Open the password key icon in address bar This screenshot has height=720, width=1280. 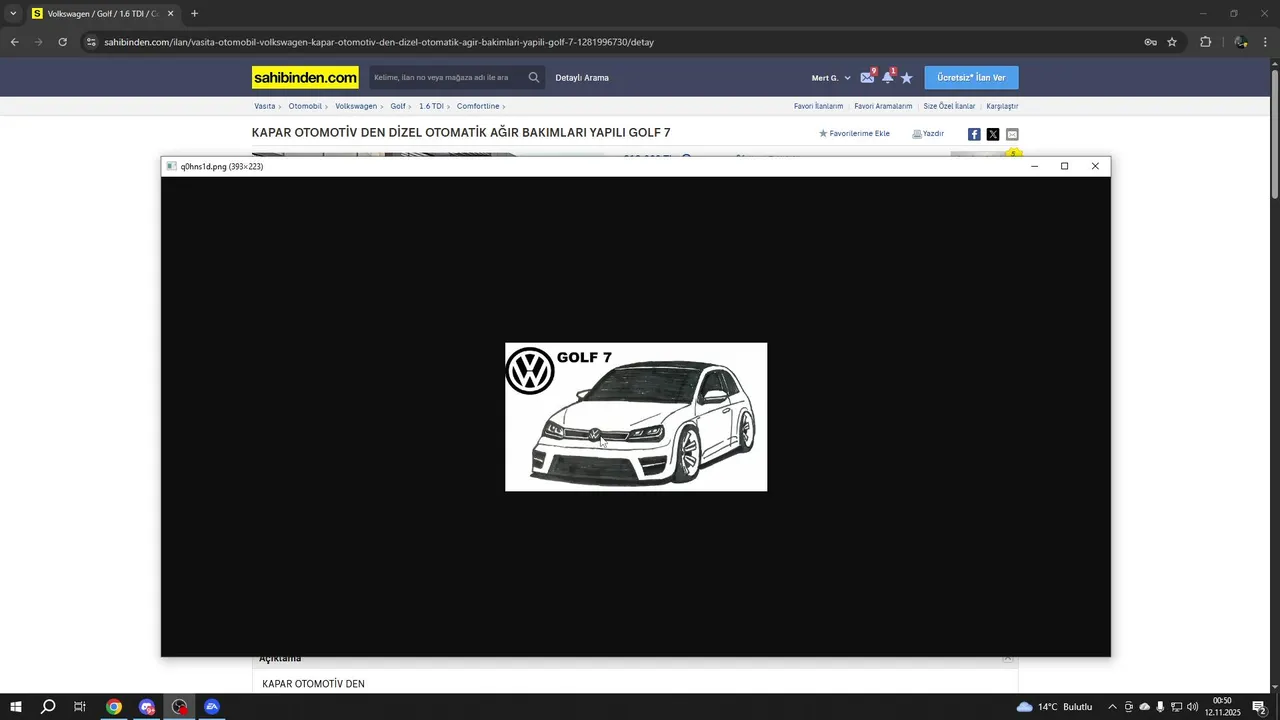click(1150, 42)
